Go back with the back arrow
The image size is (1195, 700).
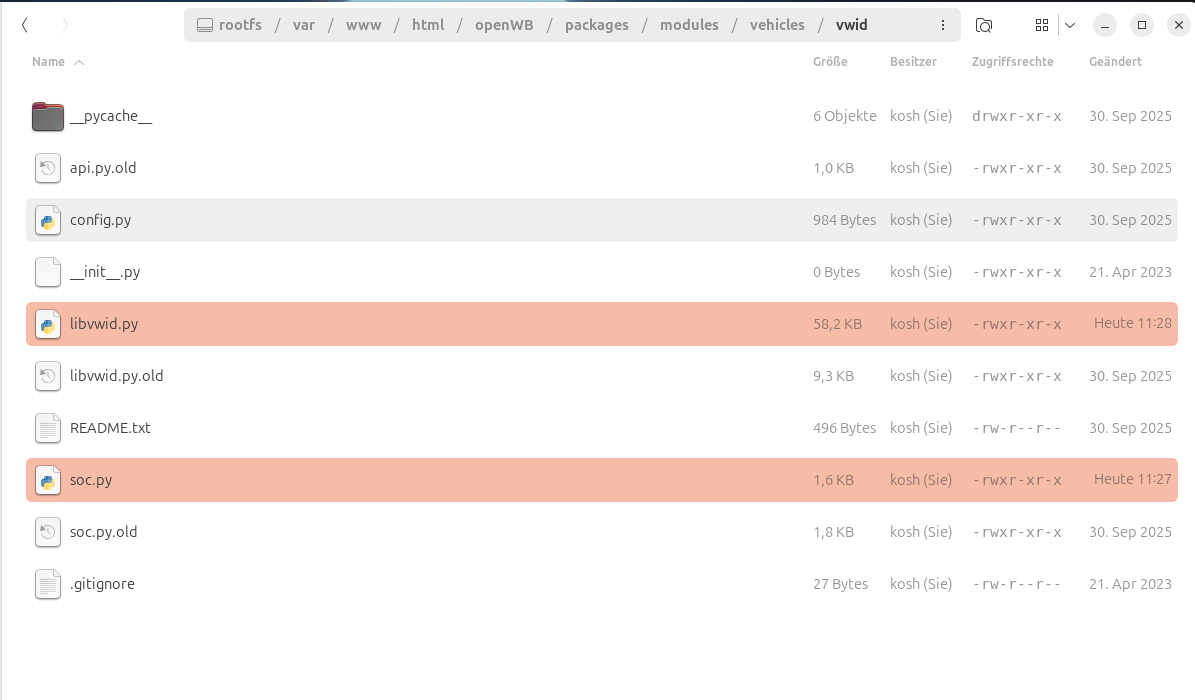[x=24, y=25]
